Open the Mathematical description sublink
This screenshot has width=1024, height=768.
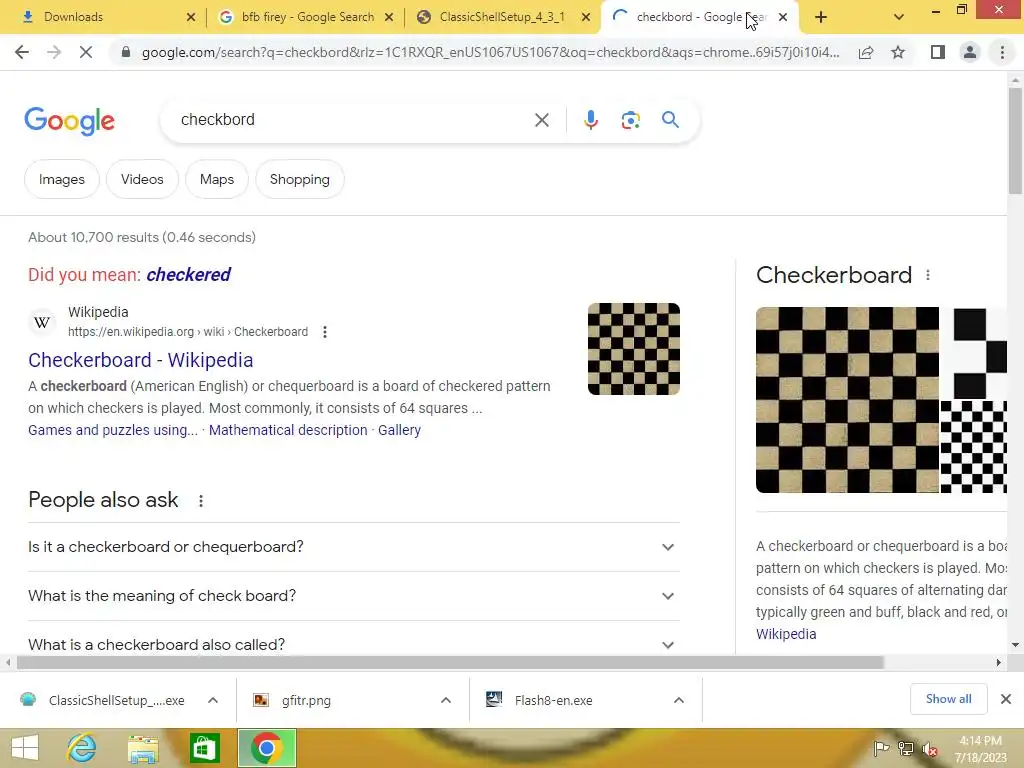click(x=288, y=430)
